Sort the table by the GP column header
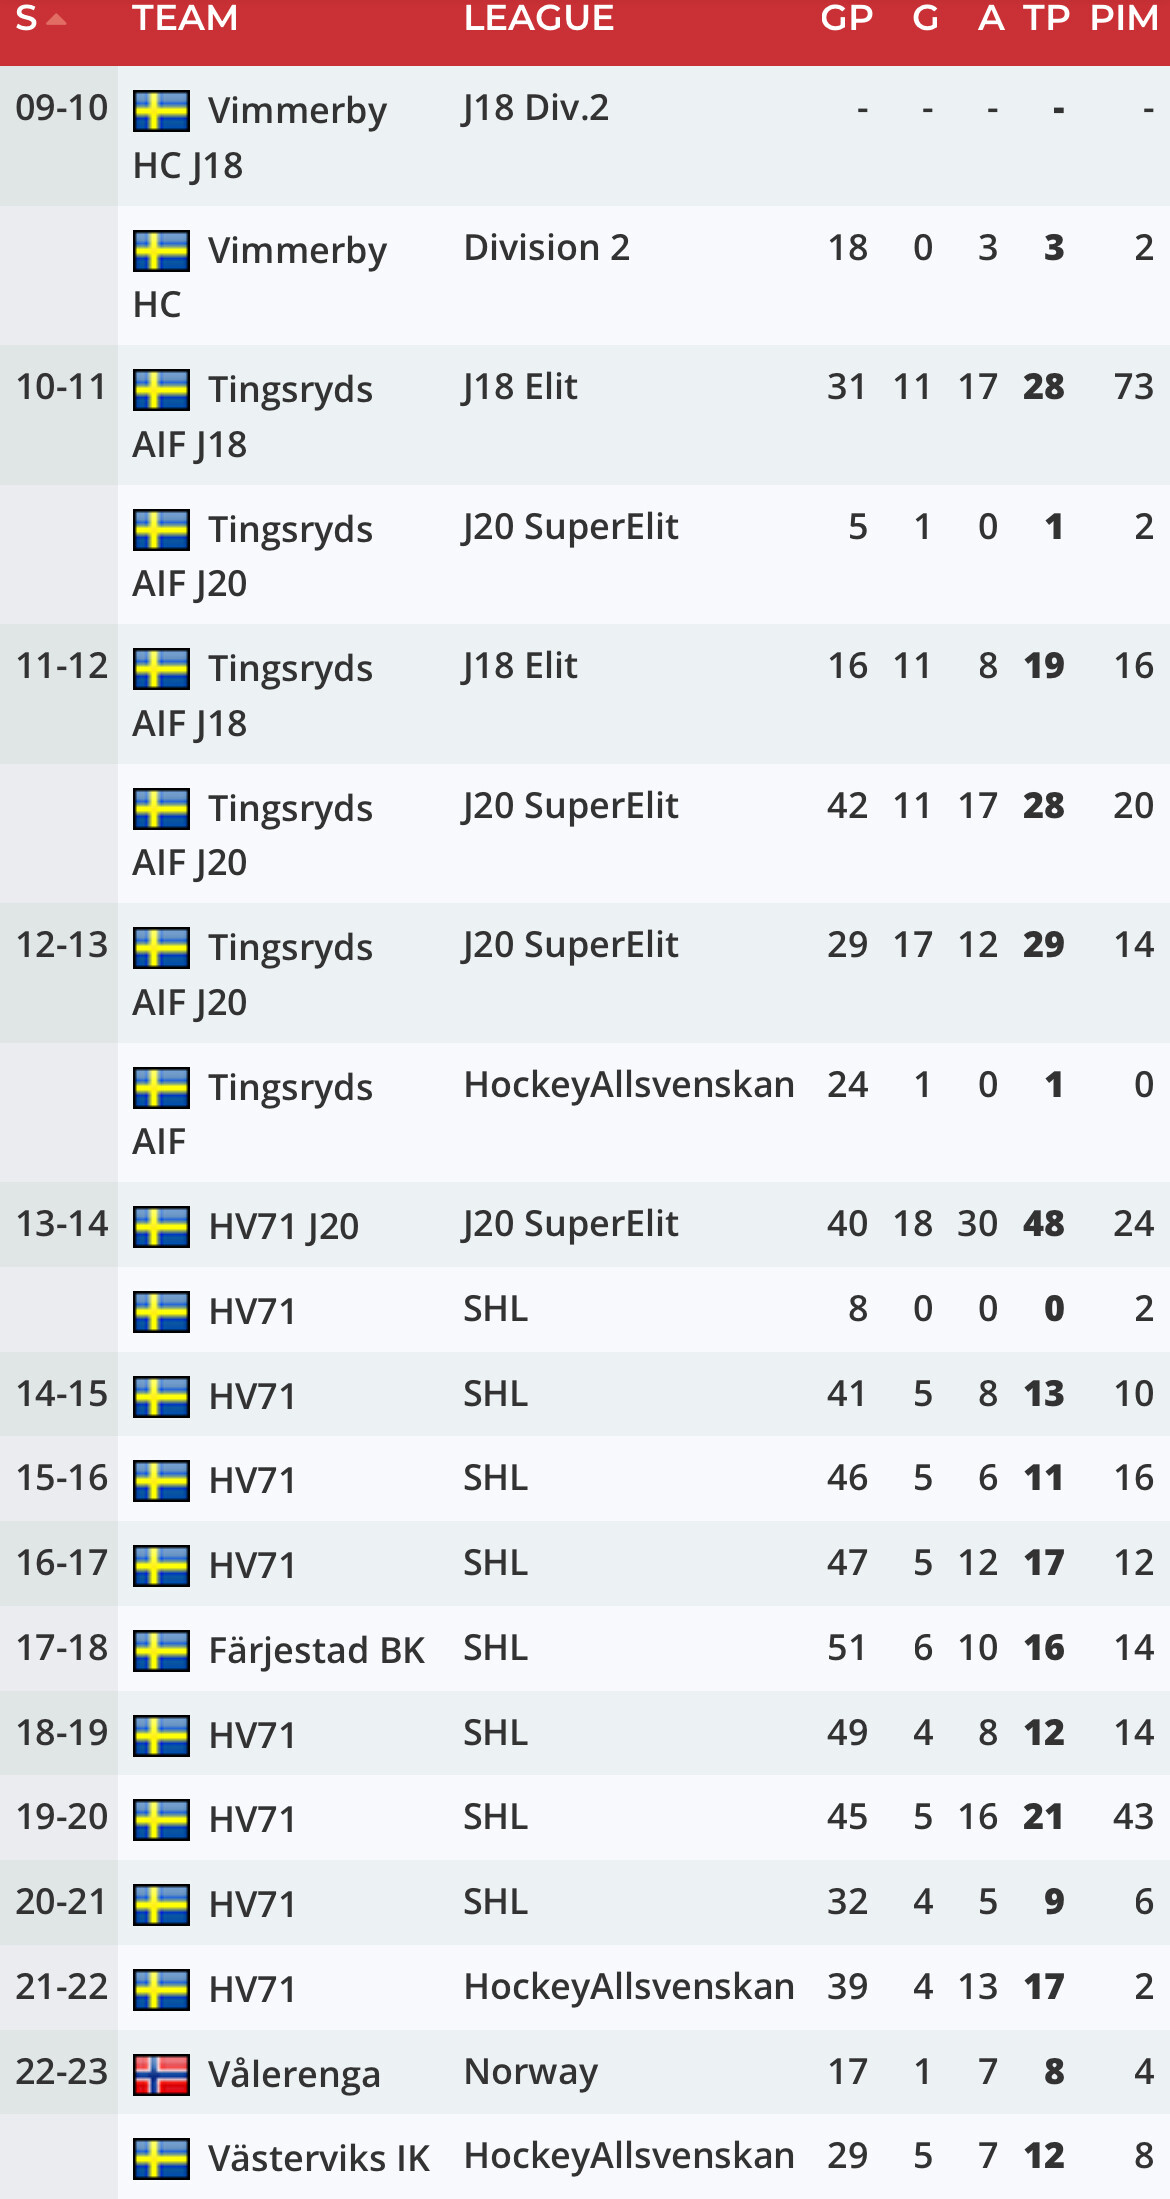The image size is (1170, 2199). tap(847, 18)
